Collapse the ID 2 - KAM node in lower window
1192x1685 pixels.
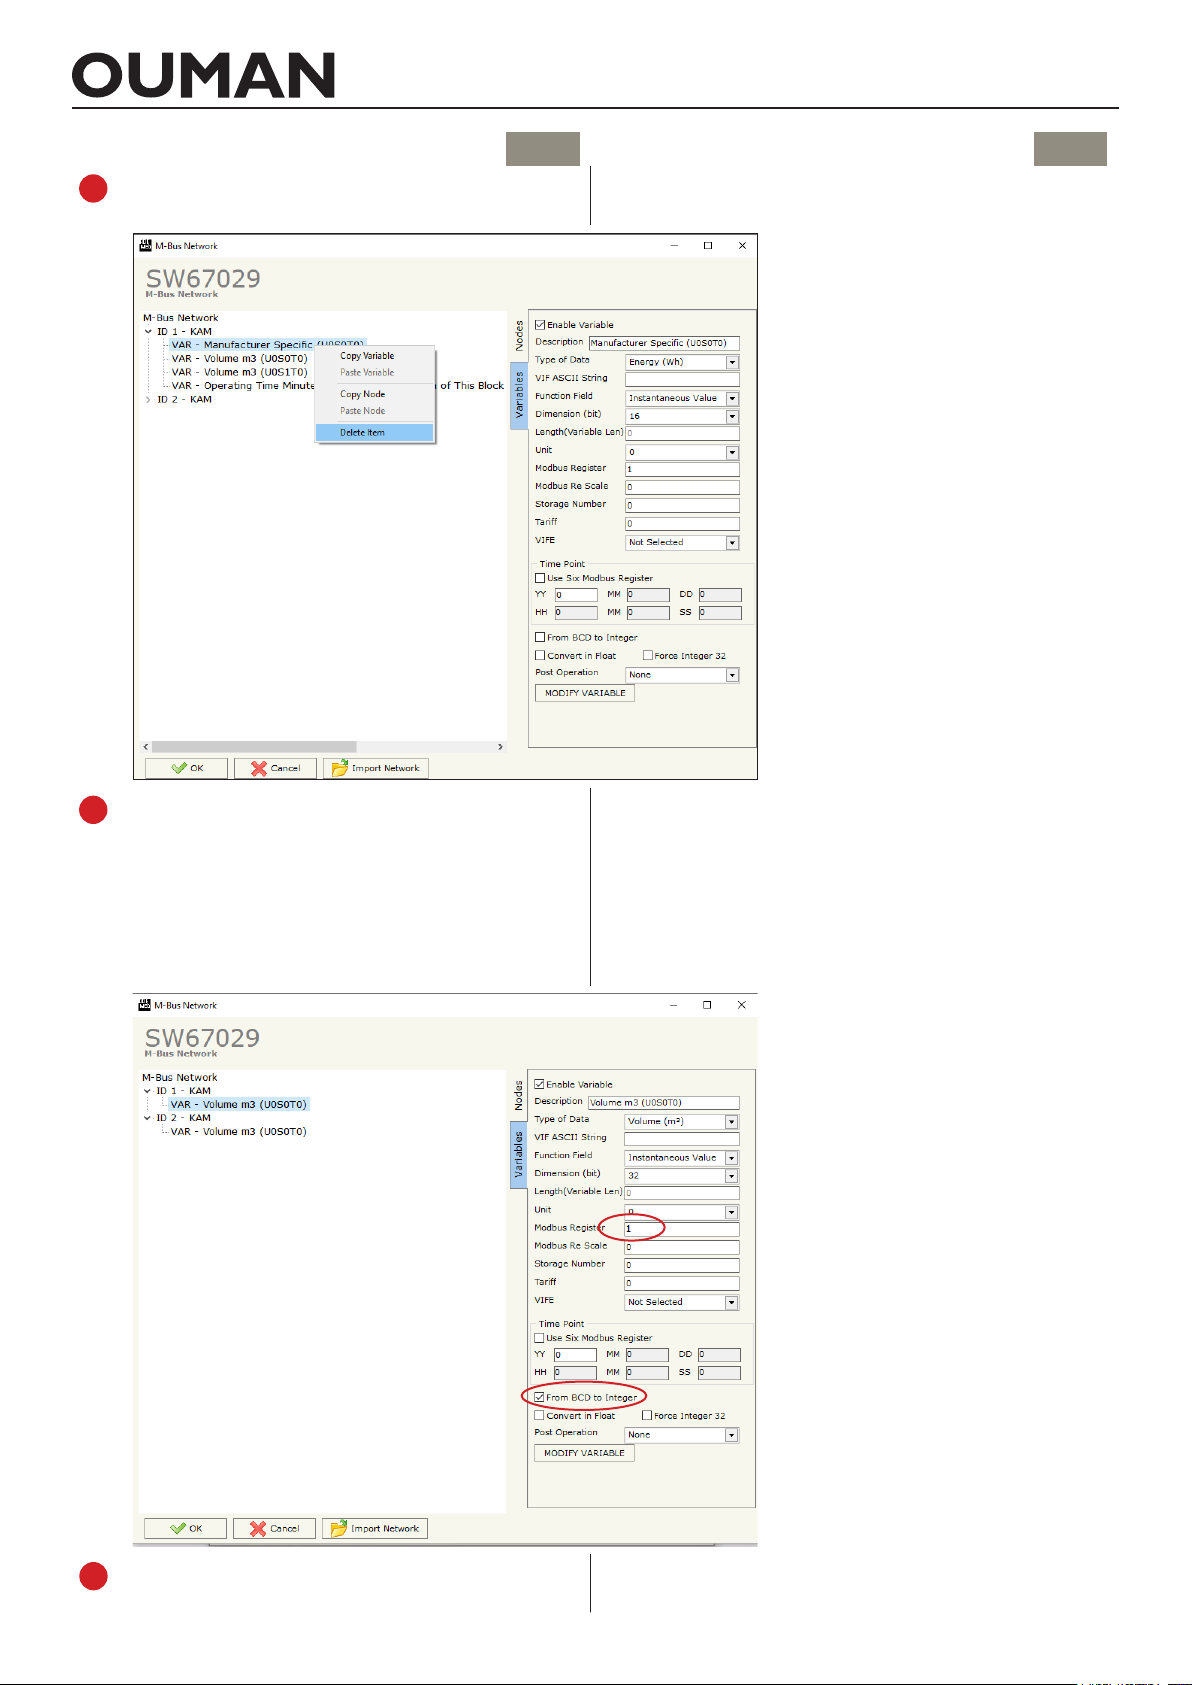147,1118
